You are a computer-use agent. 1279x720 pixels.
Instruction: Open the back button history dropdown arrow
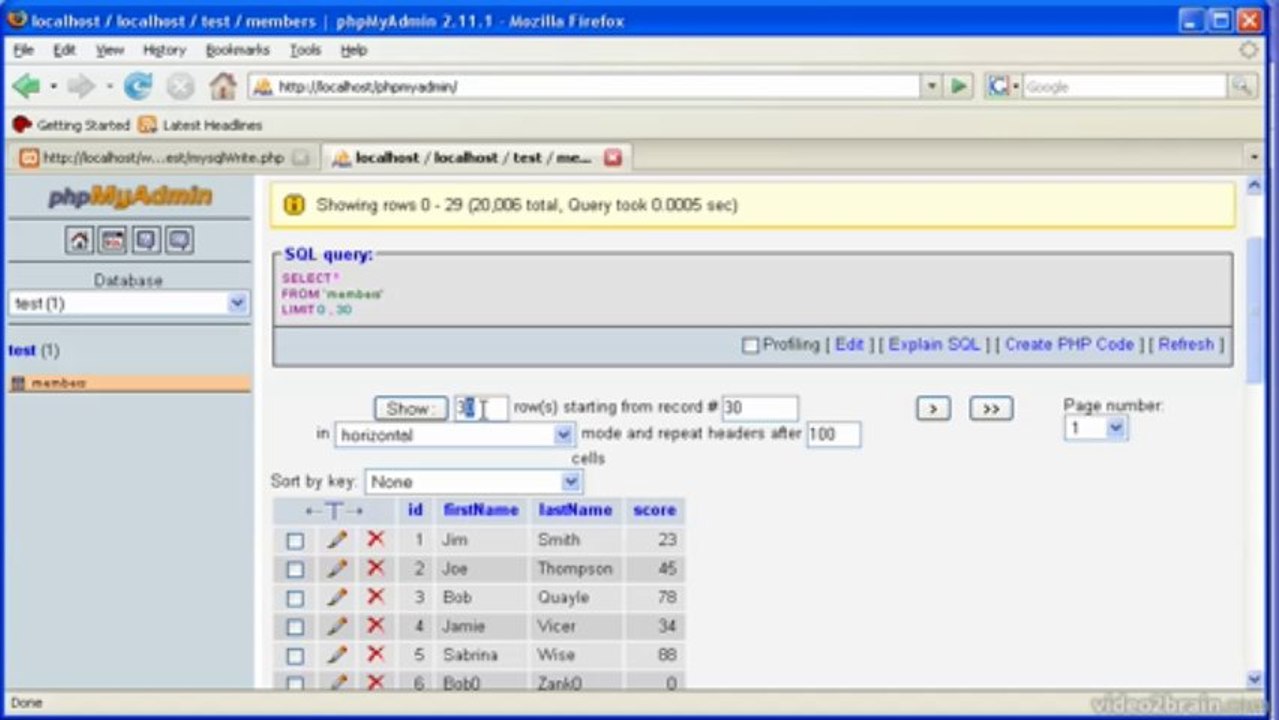point(53,88)
